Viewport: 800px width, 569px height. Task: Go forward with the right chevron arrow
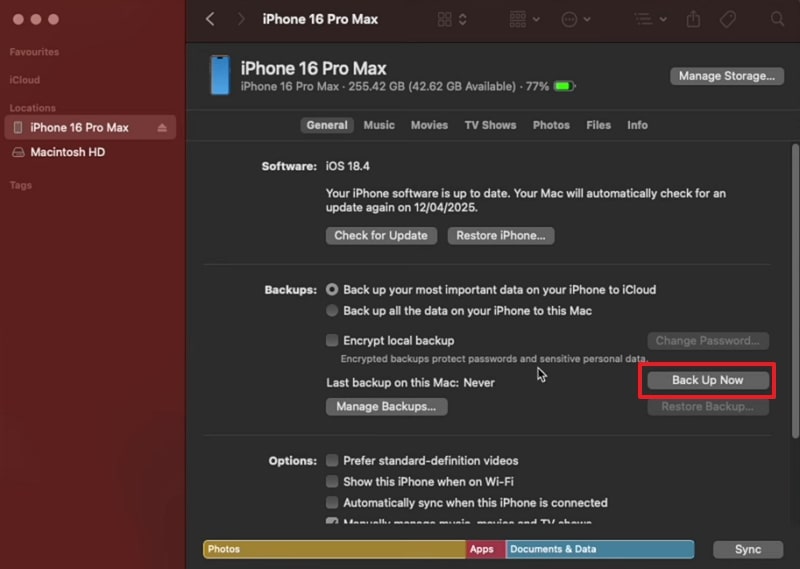point(241,19)
